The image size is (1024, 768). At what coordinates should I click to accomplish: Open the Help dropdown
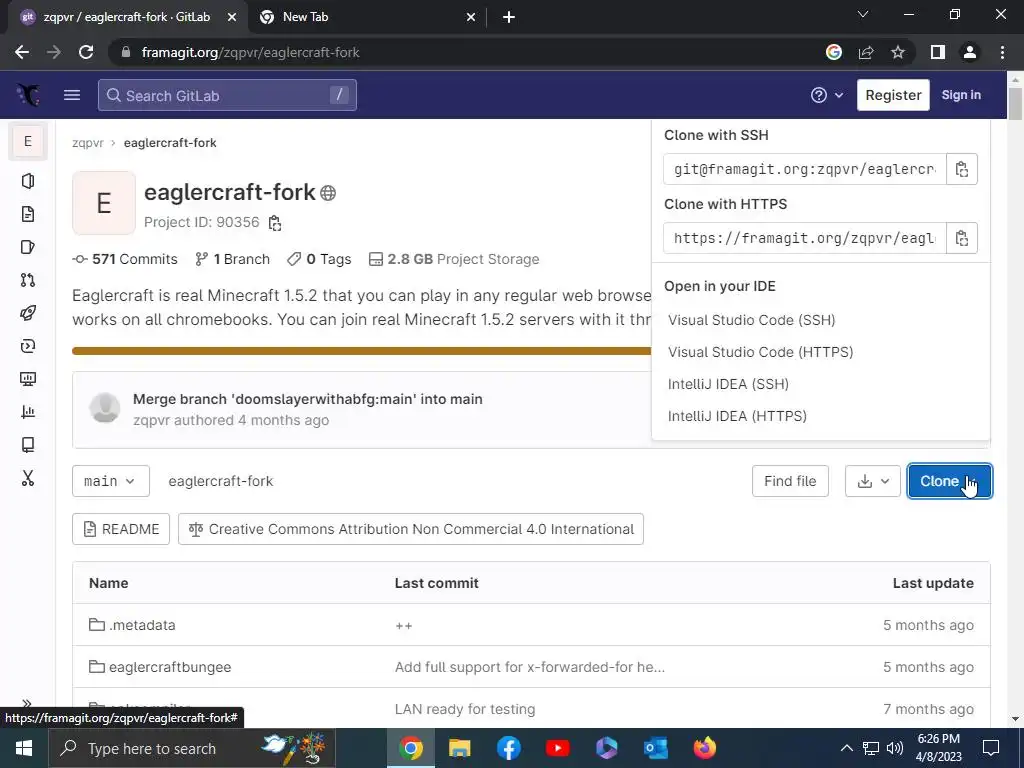pos(827,95)
